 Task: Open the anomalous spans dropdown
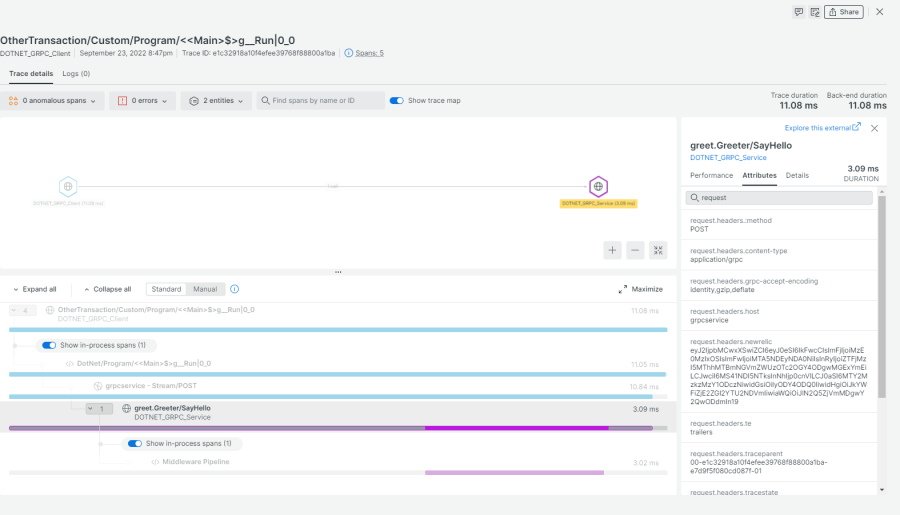[54, 101]
